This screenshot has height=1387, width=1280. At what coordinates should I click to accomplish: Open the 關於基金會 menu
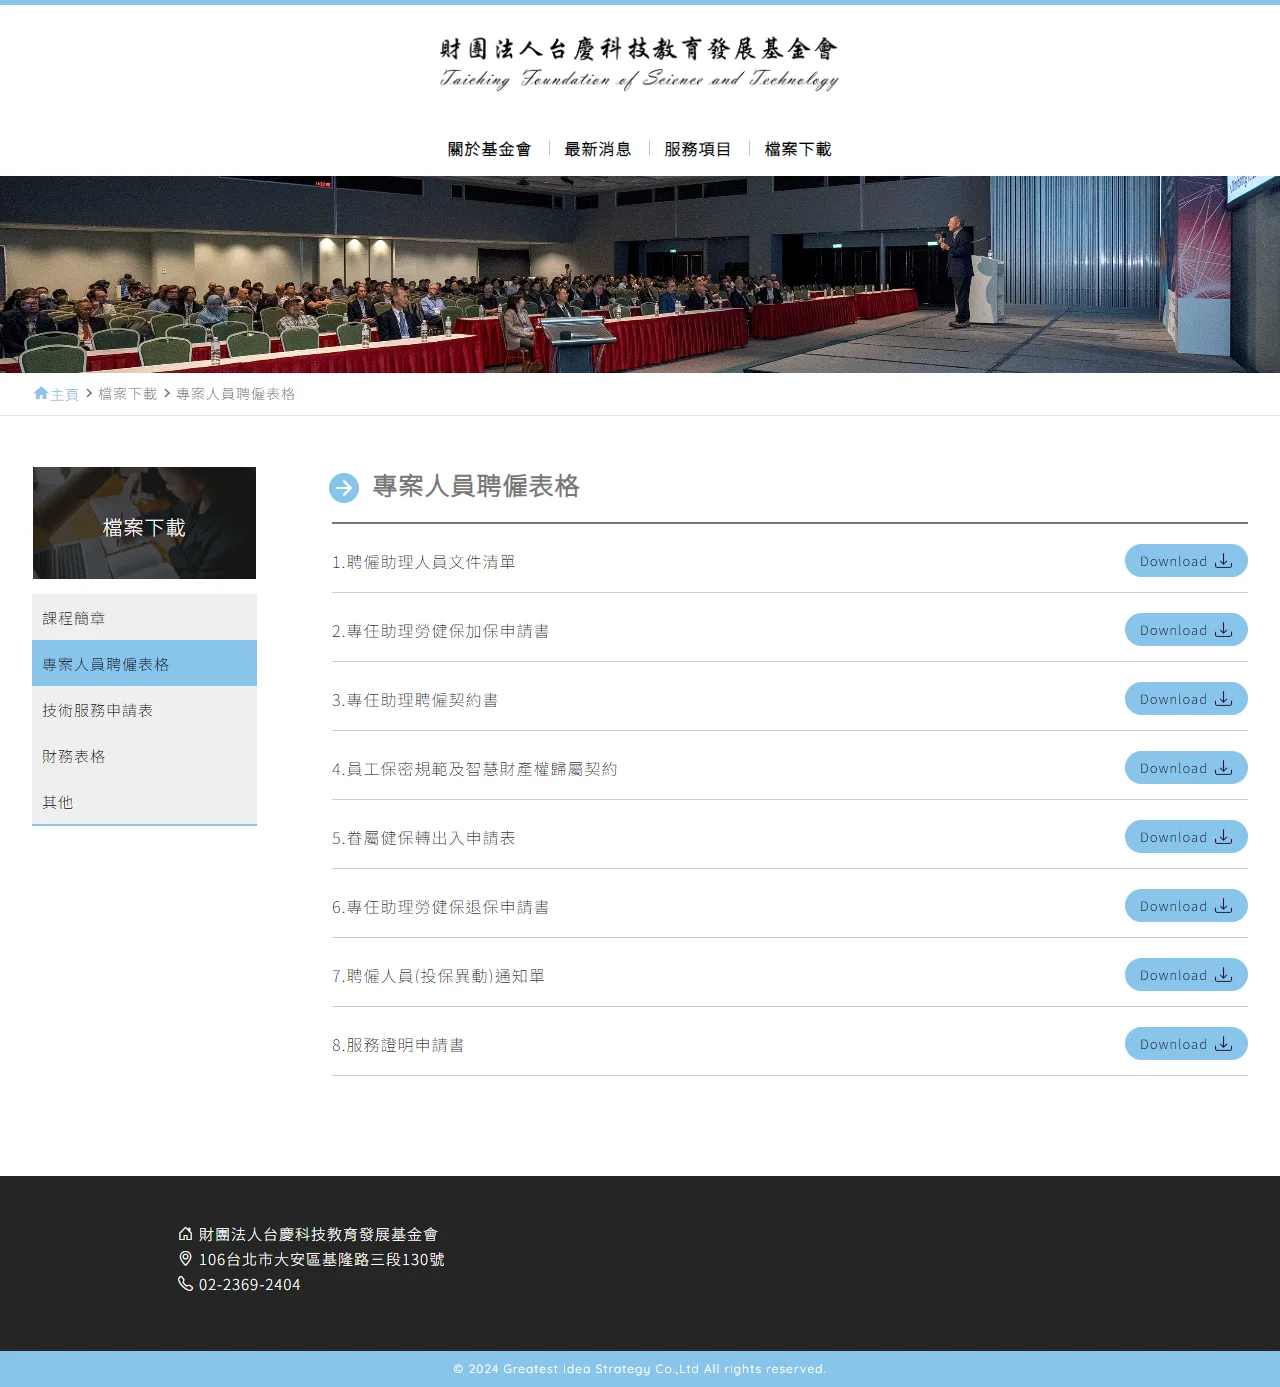pos(489,149)
